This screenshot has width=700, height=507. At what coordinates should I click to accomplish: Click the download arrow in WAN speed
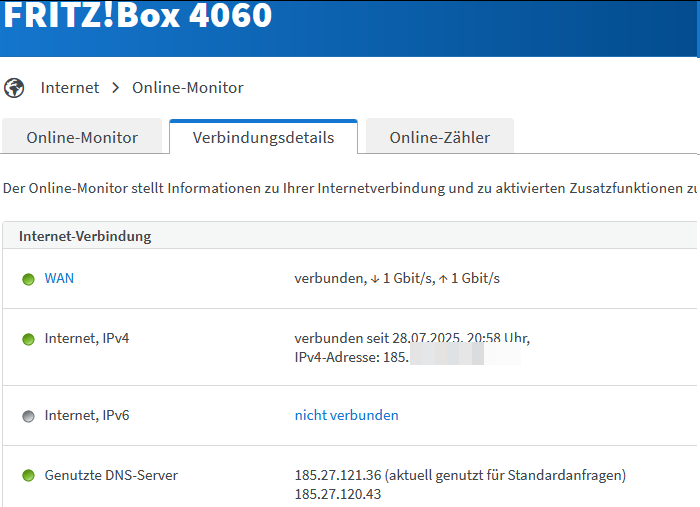click(375, 279)
